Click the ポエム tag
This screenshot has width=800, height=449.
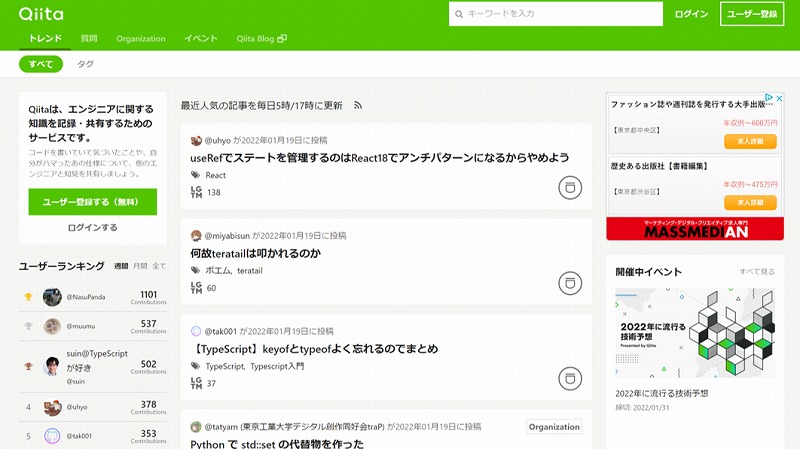pyautogui.click(x=218, y=271)
